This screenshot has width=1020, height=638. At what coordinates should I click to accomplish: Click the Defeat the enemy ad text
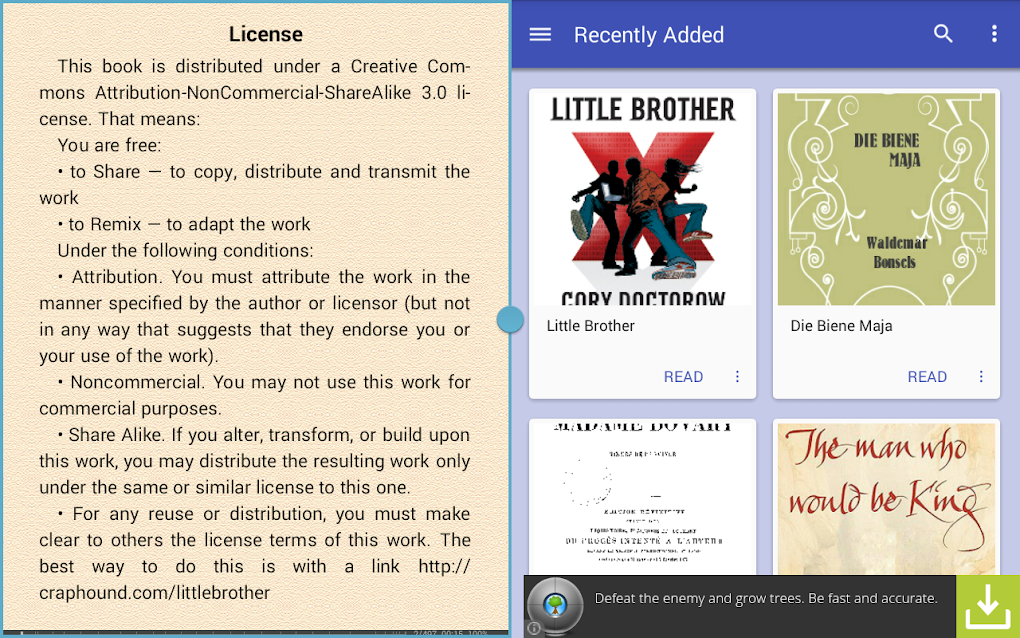pyautogui.click(x=766, y=598)
